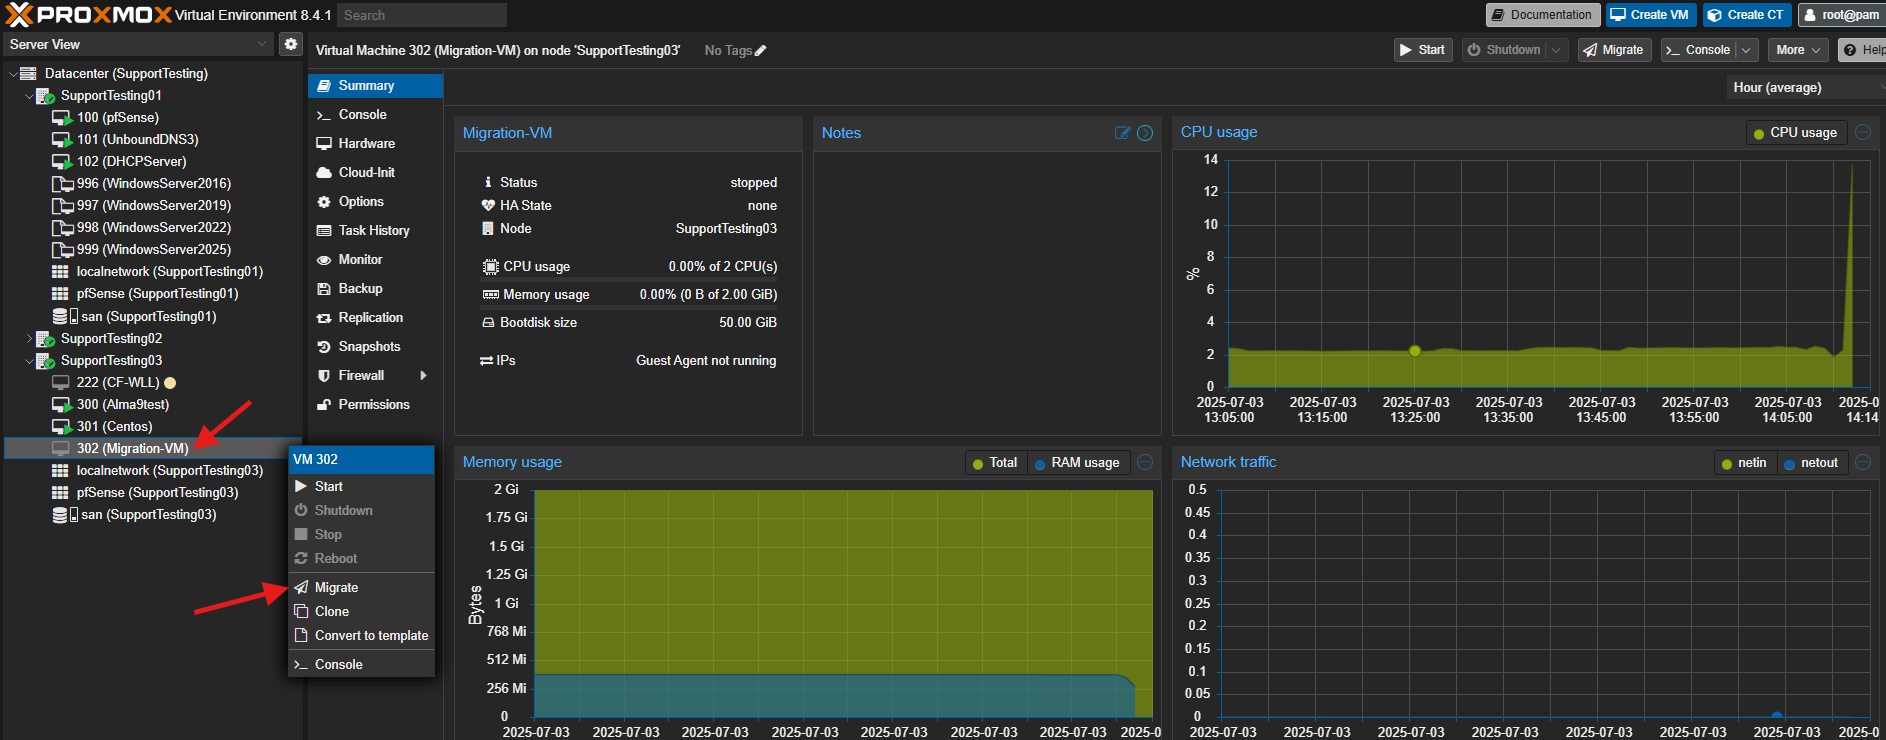The image size is (1886, 740).
Task: Click Create VM button
Action: 1650,15
